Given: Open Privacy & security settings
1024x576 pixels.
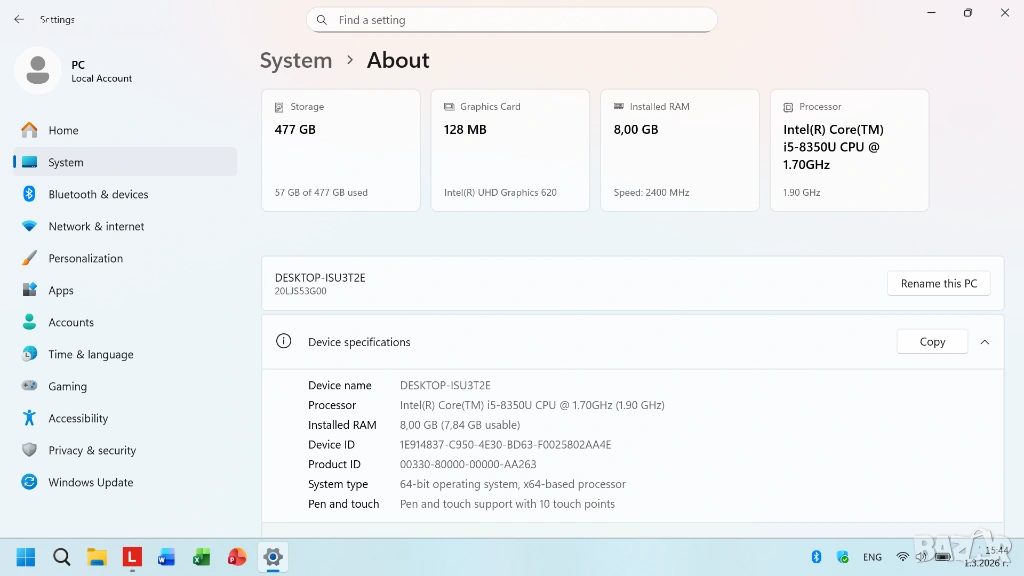Looking at the screenshot, I should [x=92, y=450].
